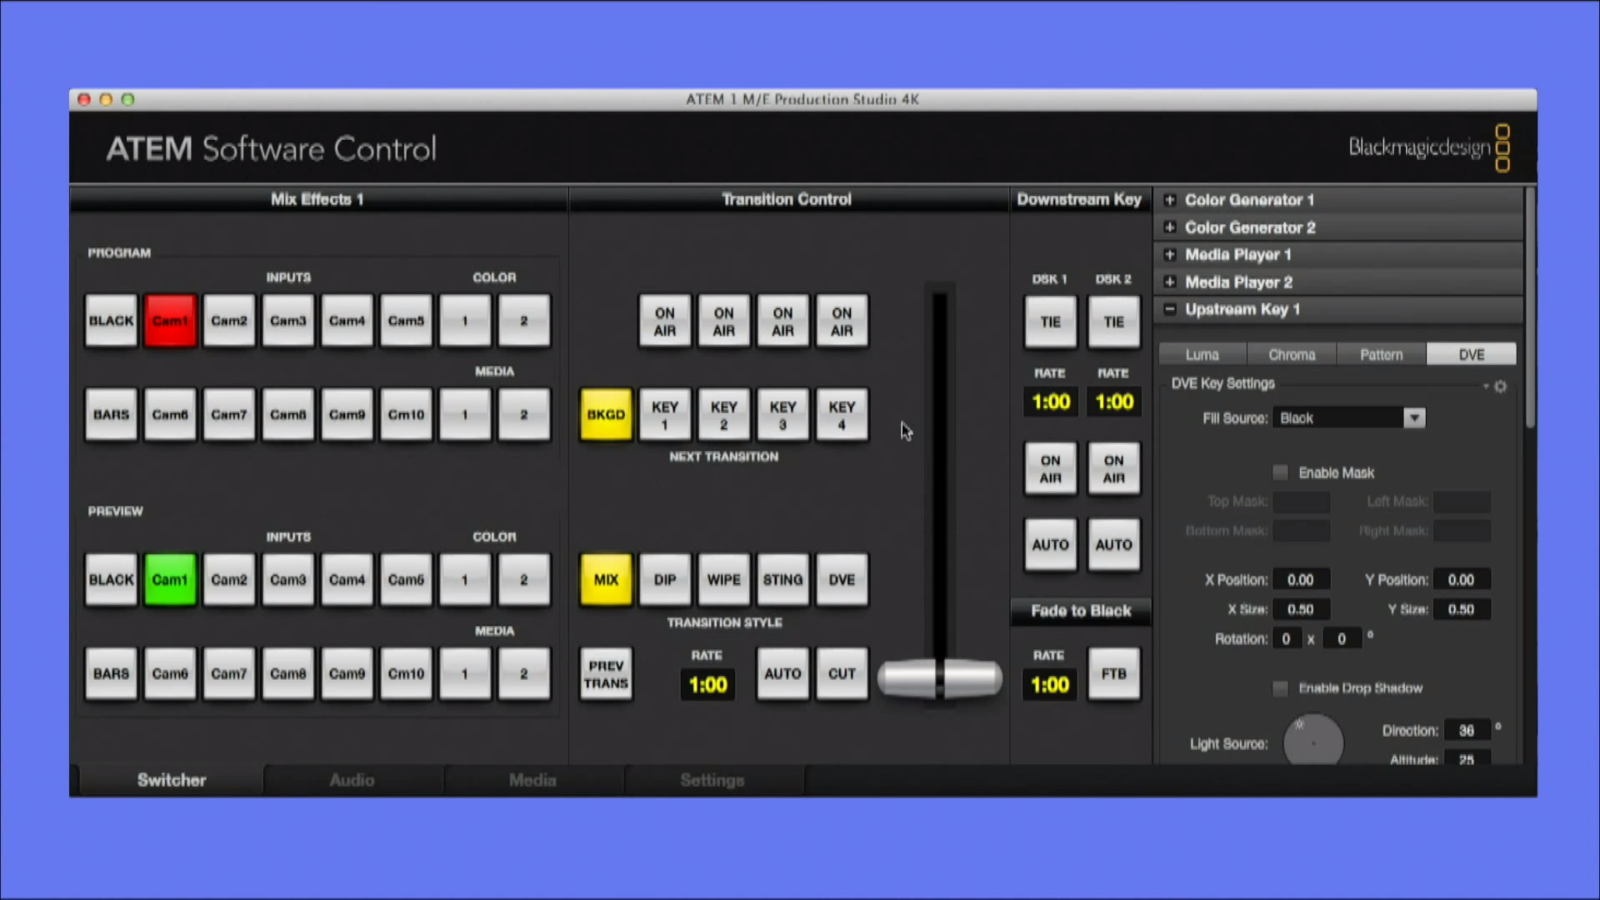1600x900 pixels.
Task: Toggle DSK 1 TIE button
Action: point(1050,322)
